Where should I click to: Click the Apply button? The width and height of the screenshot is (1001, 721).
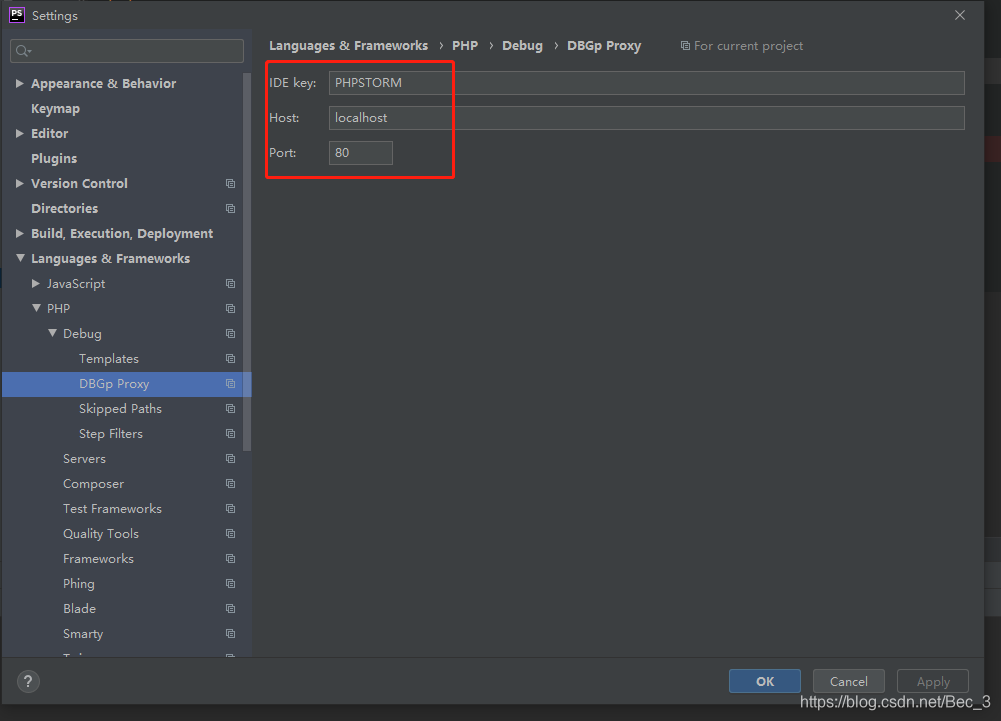pyautogui.click(x=933, y=681)
